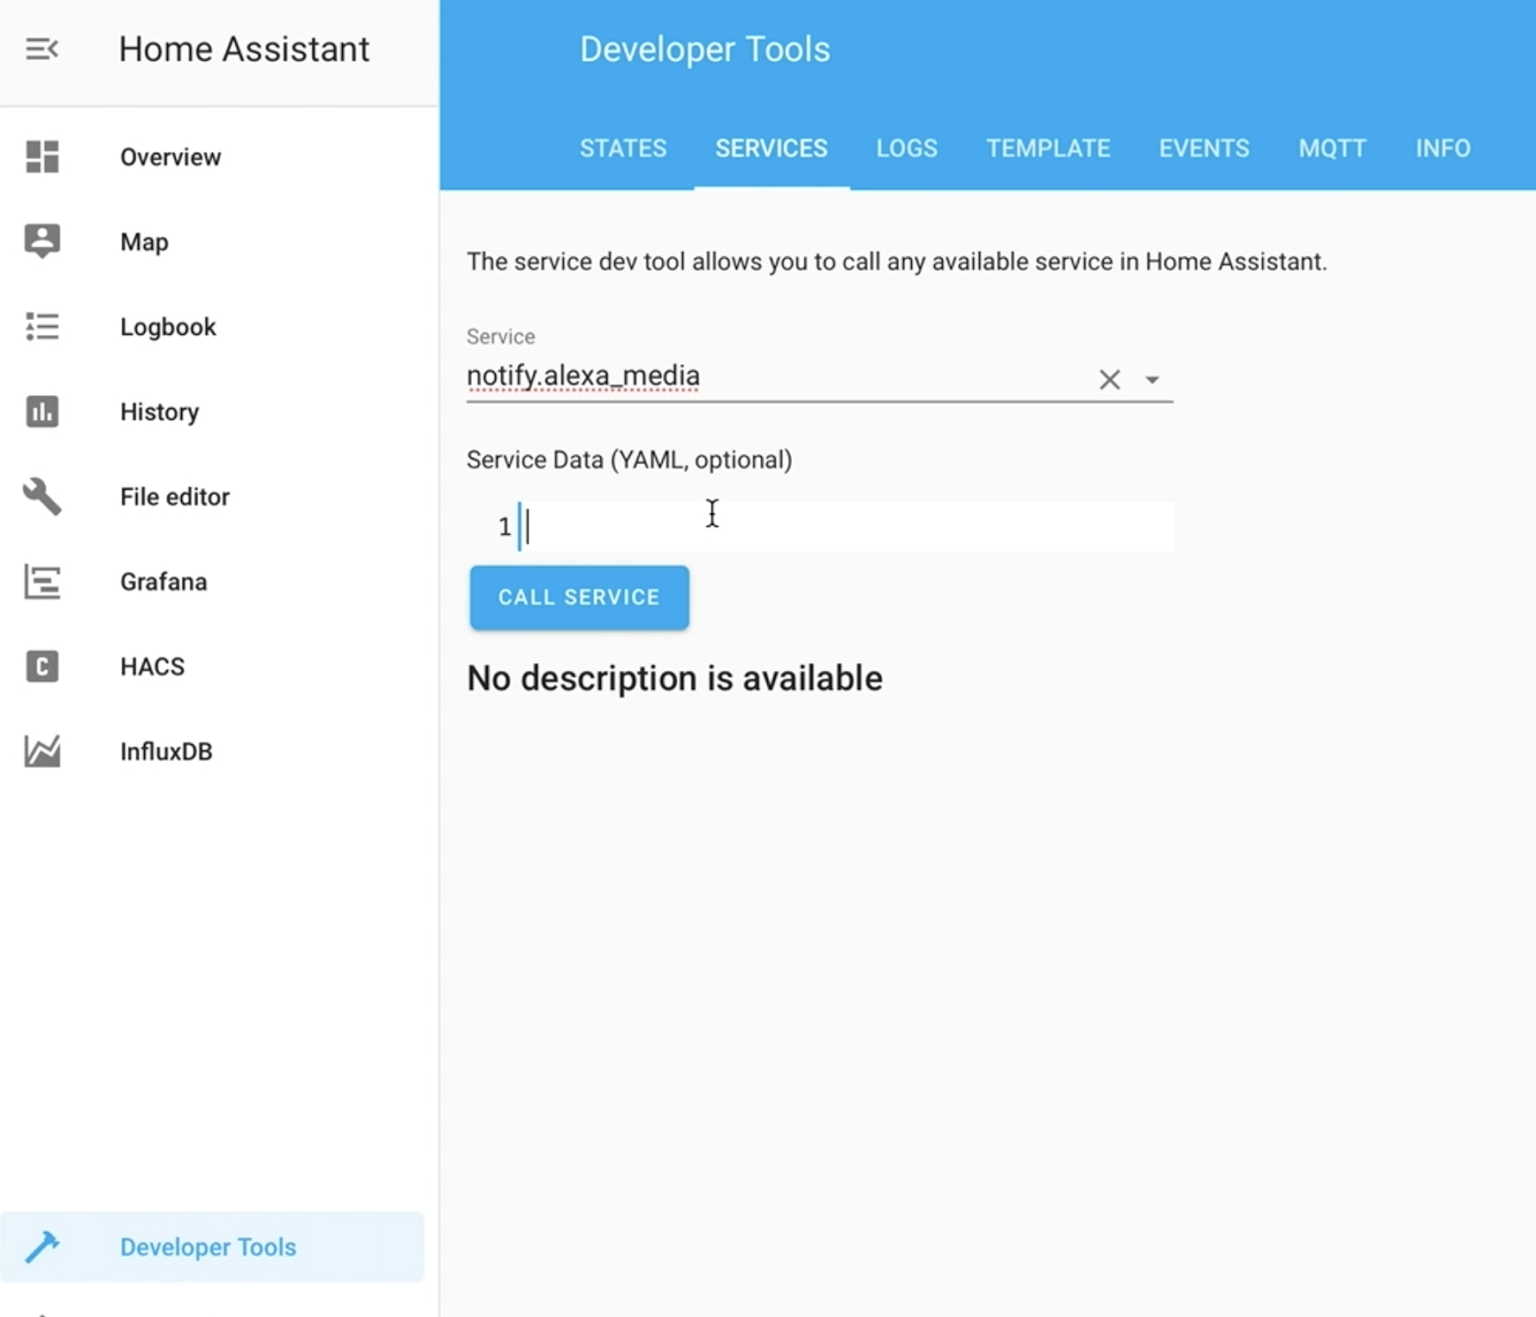Collapse the sidebar with hamburger toggle
This screenshot has width=1536, height=1317.
point(42,48)
